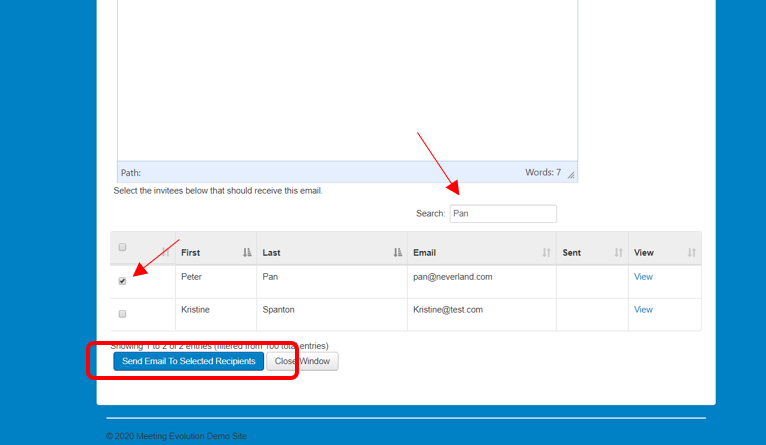The height and width of the screenshot is (445, 766).
Task: Toggle the select-all checkbox in table header
Action: point(123,247)
